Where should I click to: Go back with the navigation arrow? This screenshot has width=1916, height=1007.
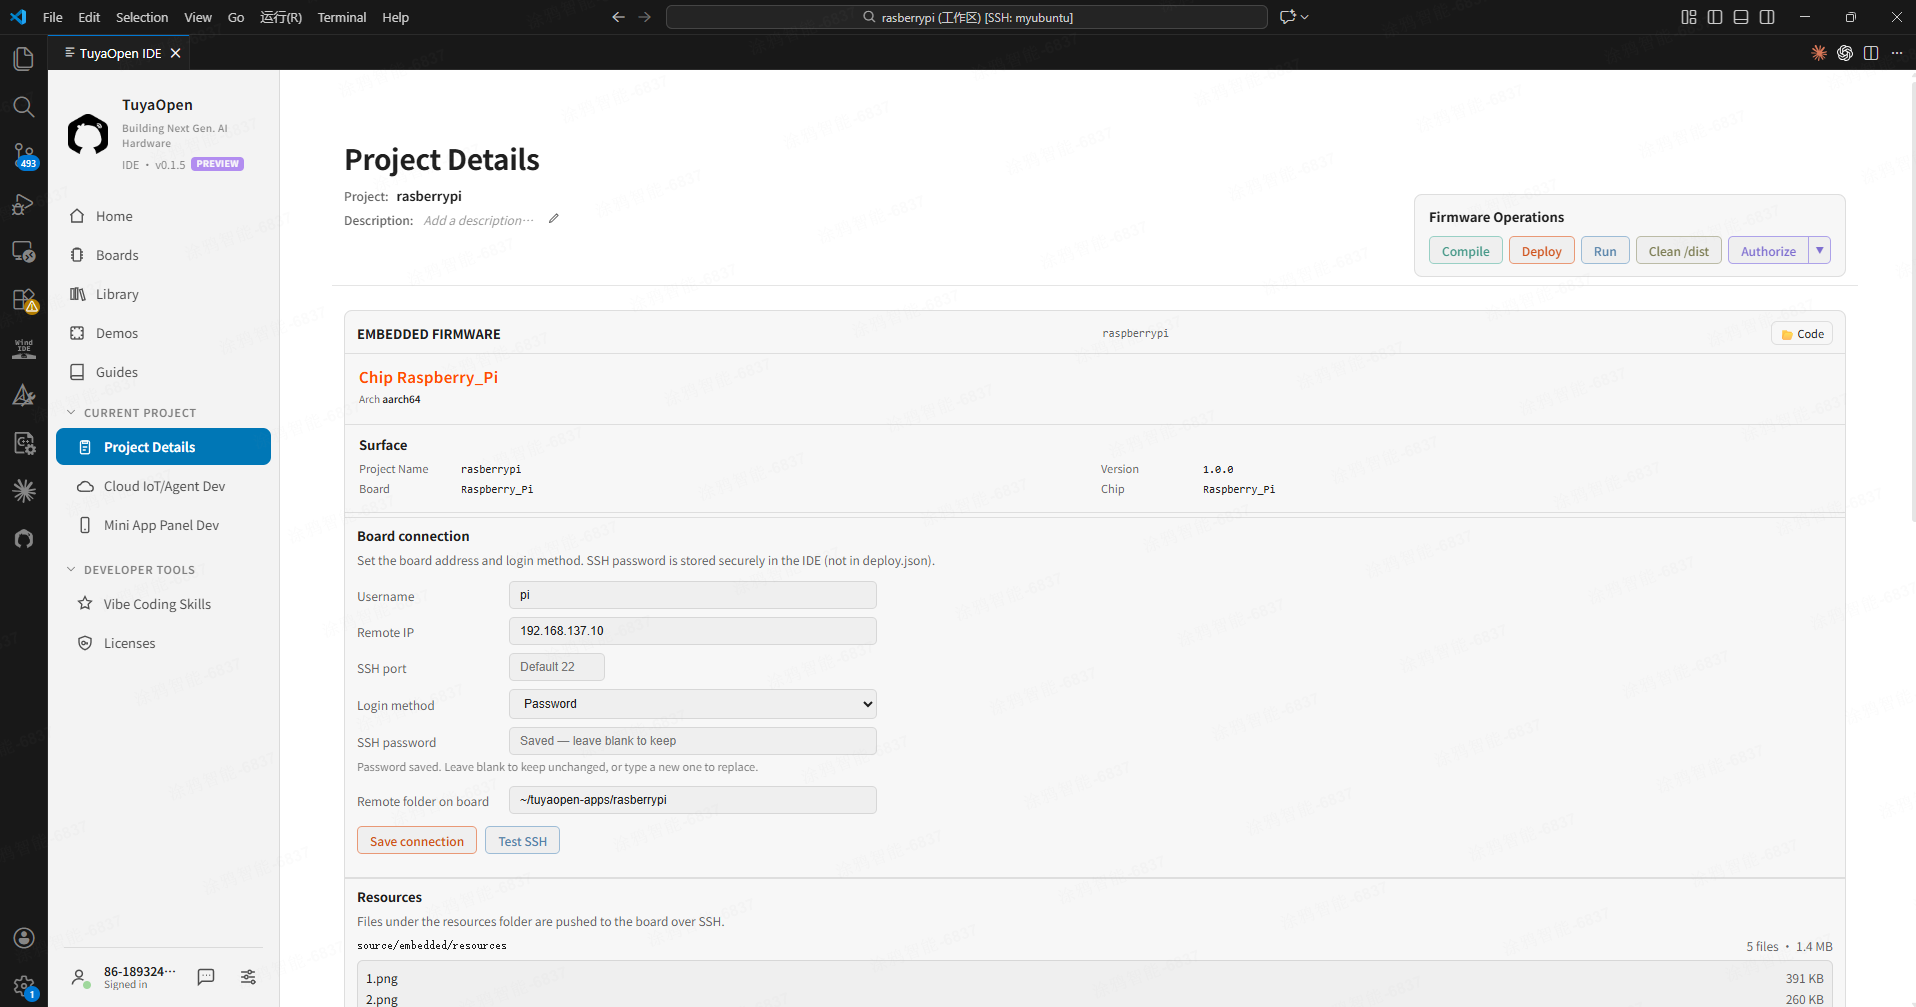pos(618,17)
